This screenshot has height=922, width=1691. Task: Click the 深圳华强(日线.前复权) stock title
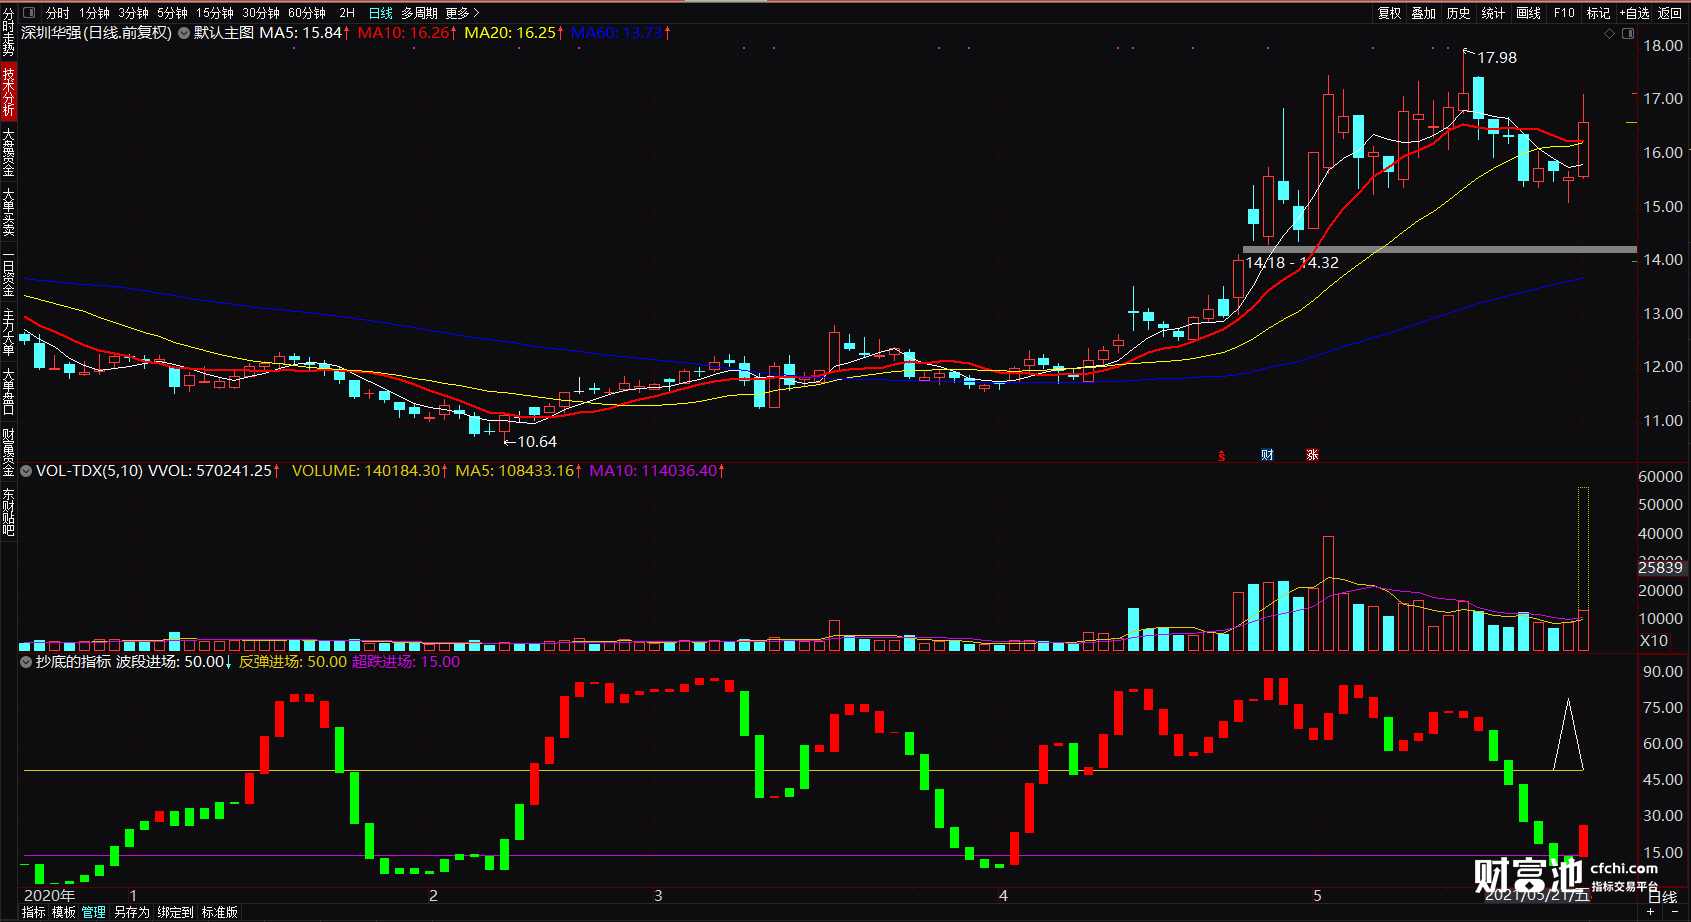coord(96,33)
